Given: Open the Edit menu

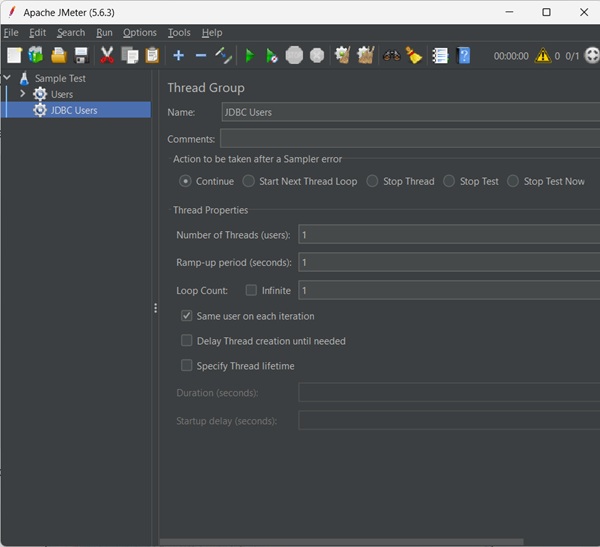Looking at the screenshot, I should click(x=38, y=33).
